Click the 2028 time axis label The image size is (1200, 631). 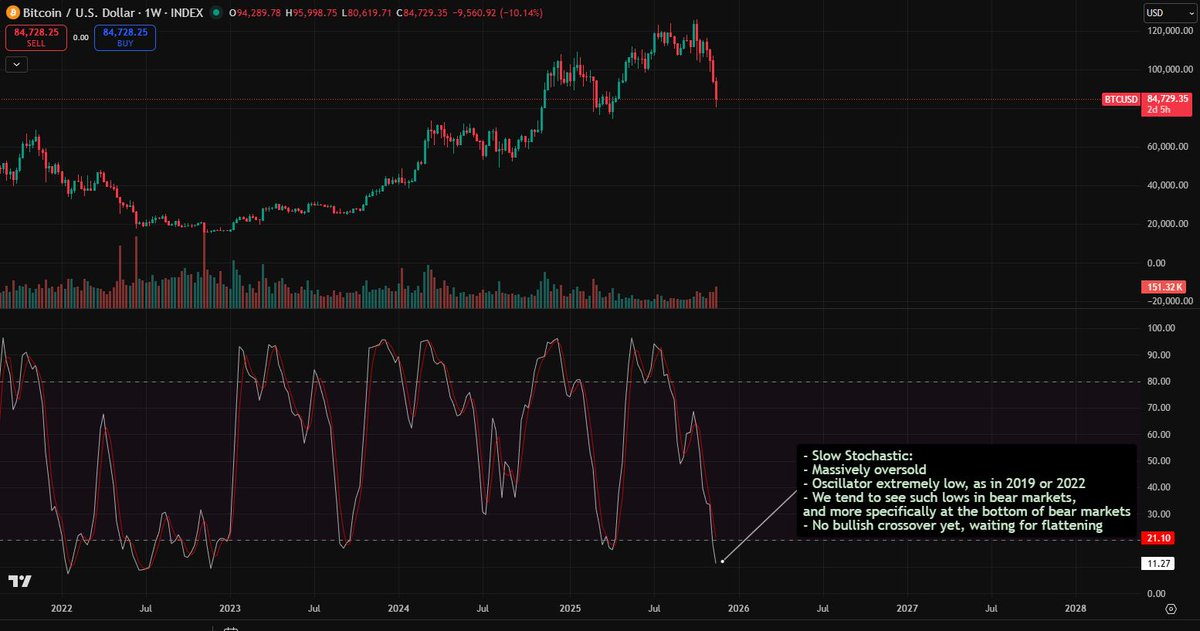[x=1076, y=607]
